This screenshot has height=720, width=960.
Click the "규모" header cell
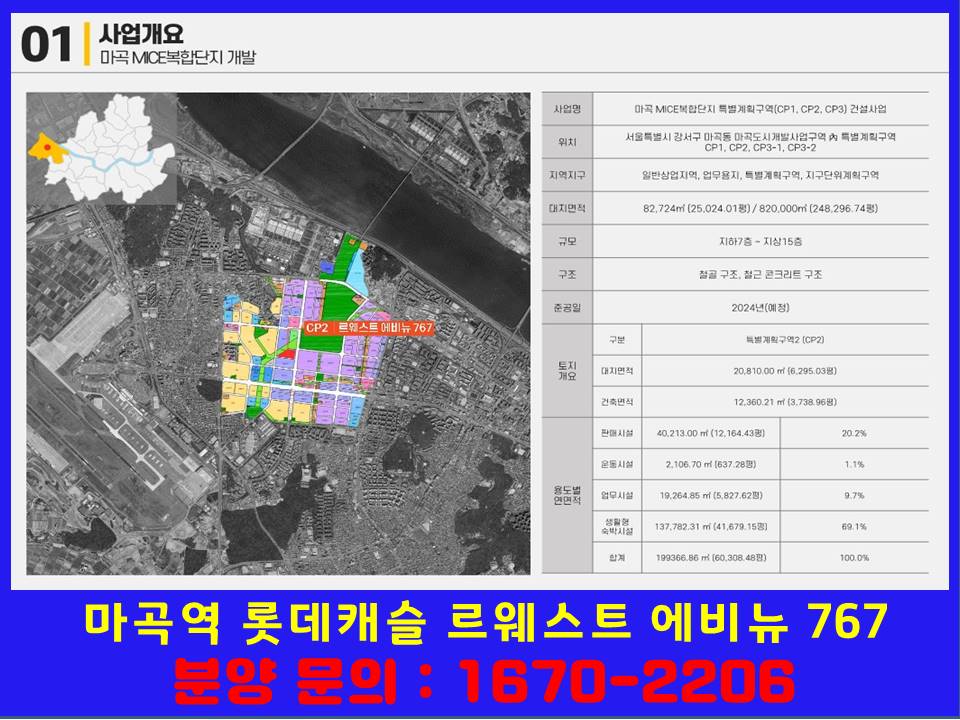click(x=567, y=241)
